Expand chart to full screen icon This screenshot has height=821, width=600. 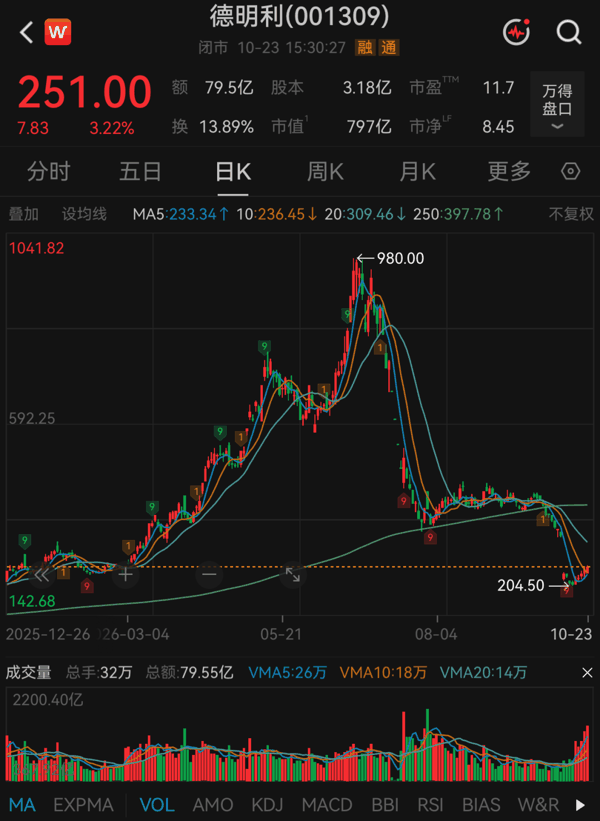click(x=293, y=575)
